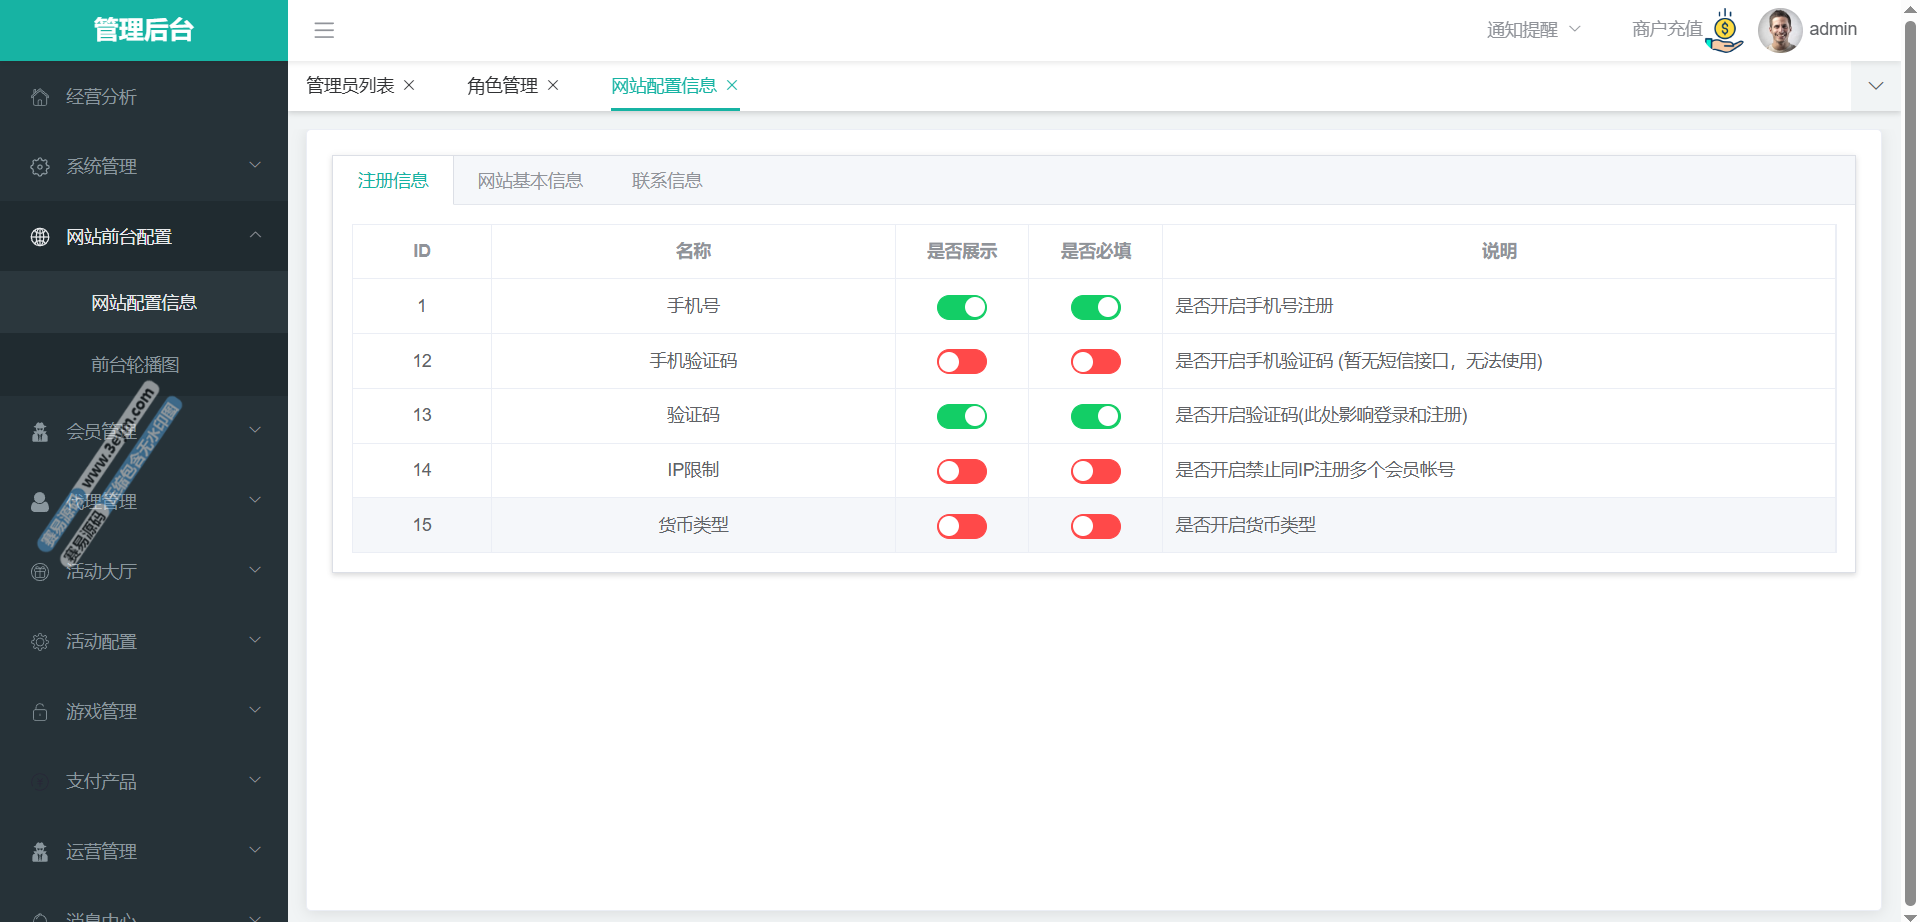This screenshot has height=922, width=1920.
Task: Expand the tabs dropdown arrow at right
Action: pos(1876,86)
